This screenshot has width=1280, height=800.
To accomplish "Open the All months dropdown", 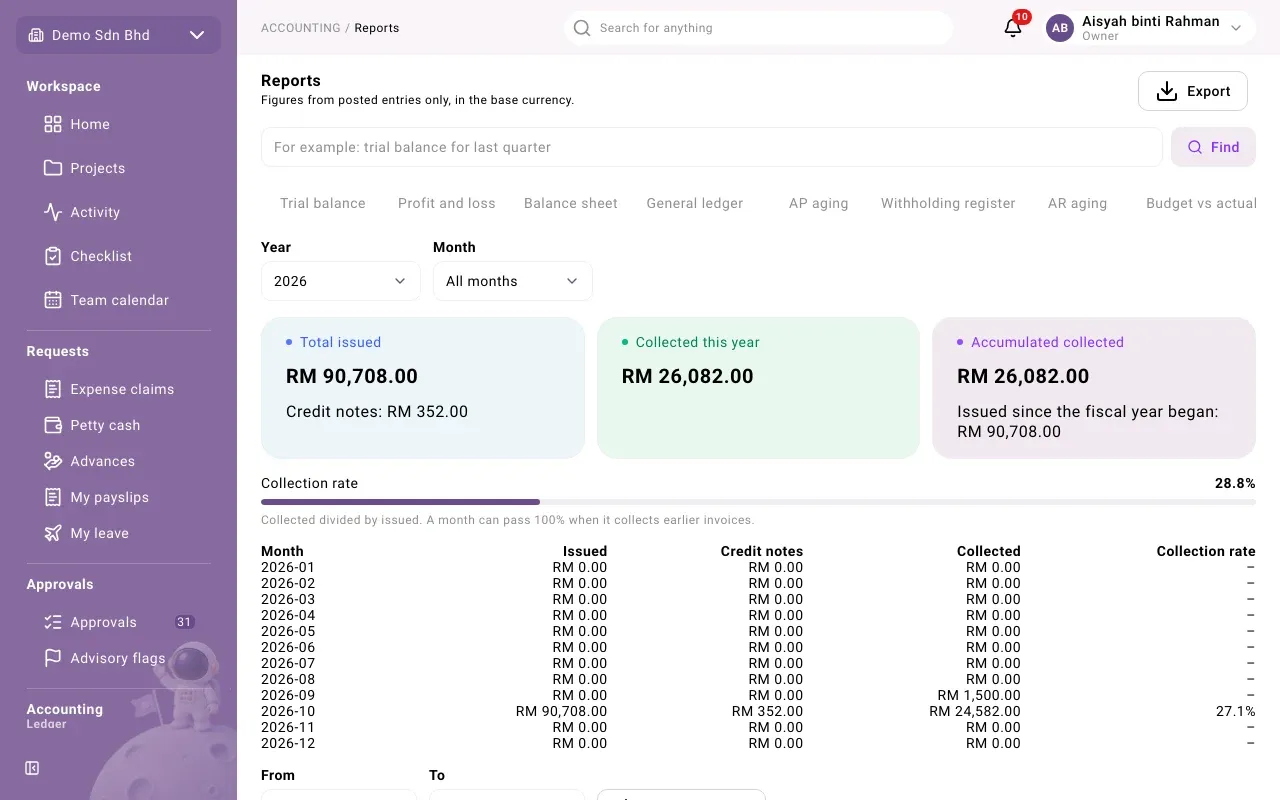I will pyautogui.click(x=513, y=281).
